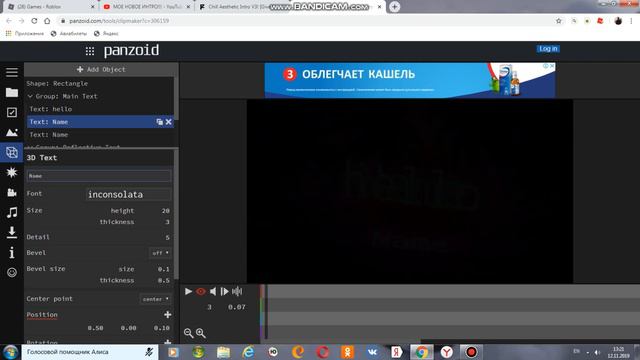Image resolution: width=640 pixels, height=360 pixels.
Task: Open VK from the taskbar
Action: click(x=372, y=352)
